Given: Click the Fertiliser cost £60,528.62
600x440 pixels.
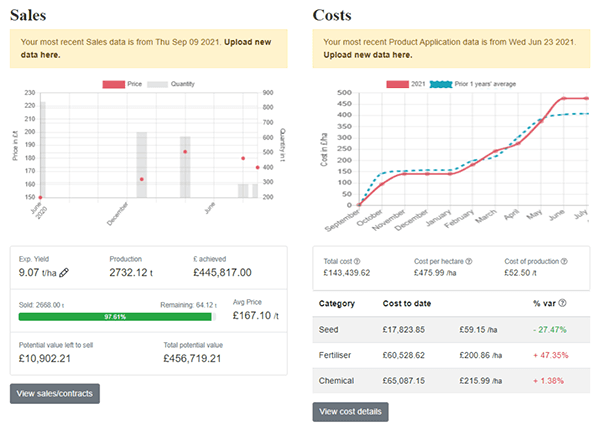Looking at the screenshot, I should coord(404,355).
